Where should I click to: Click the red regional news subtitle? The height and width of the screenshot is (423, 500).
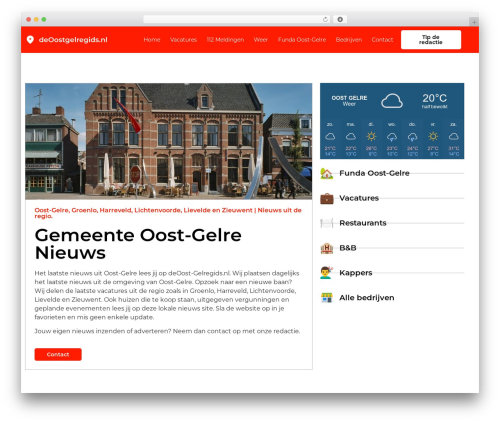[x=168, y=213]
